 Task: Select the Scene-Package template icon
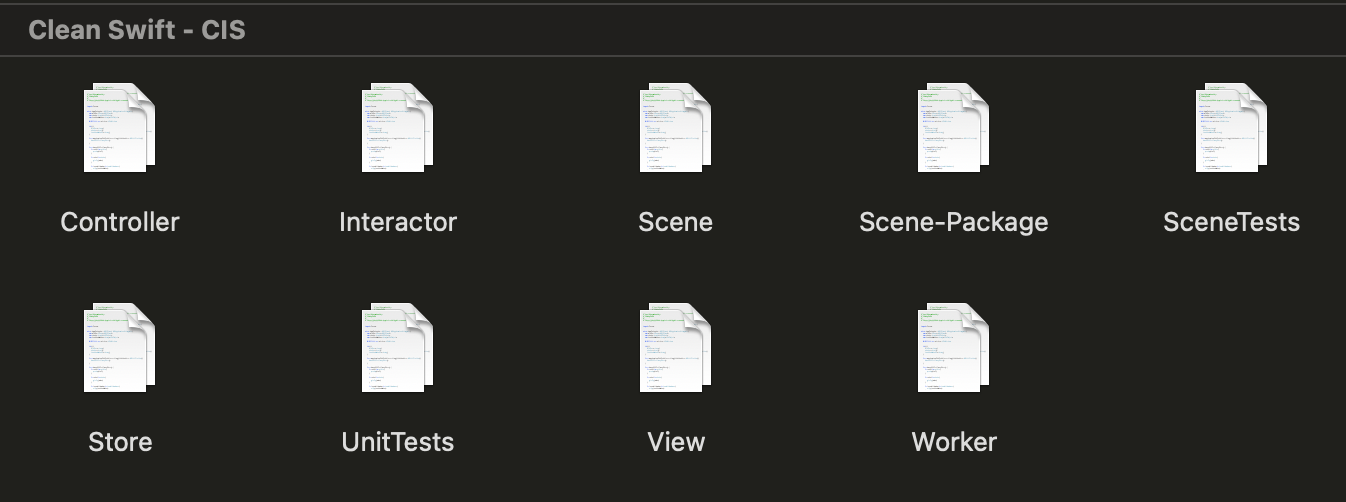pyautogui.click(x=954, y=128)
